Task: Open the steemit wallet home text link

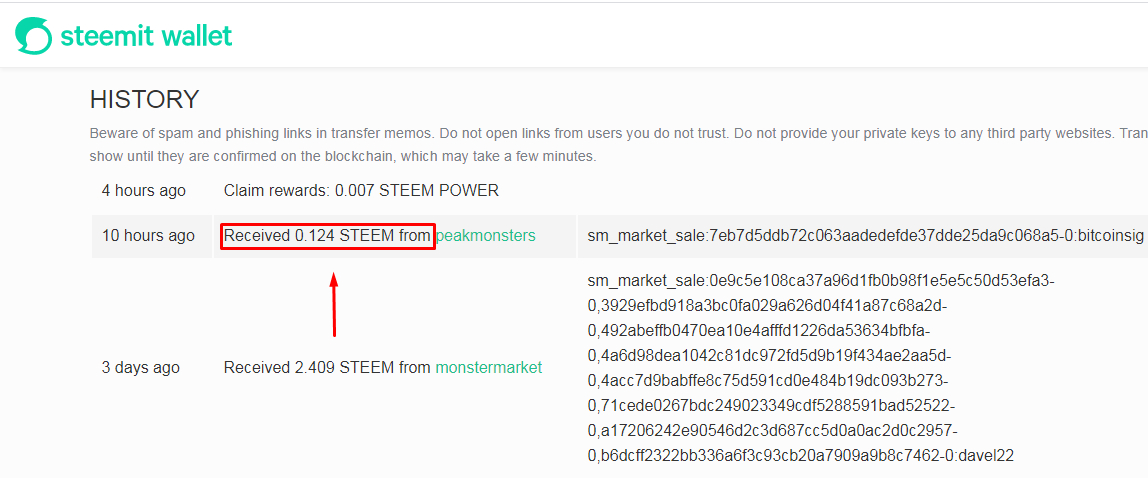Action: click(146, 36)
